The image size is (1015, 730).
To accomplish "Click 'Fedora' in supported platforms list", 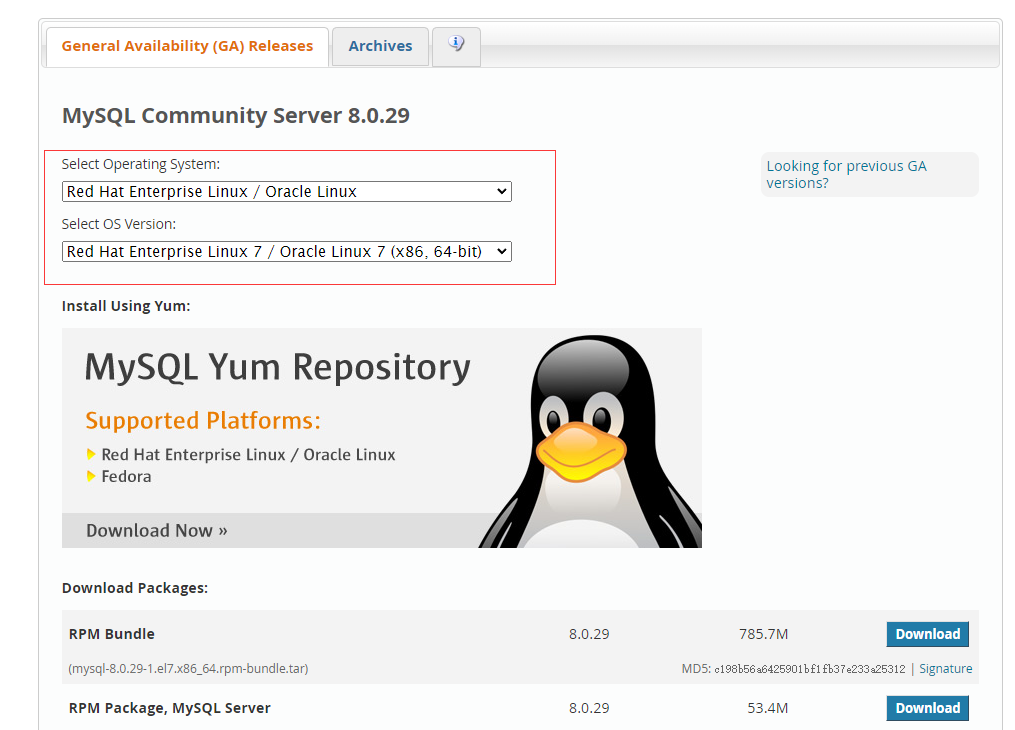I will point(126,476).
